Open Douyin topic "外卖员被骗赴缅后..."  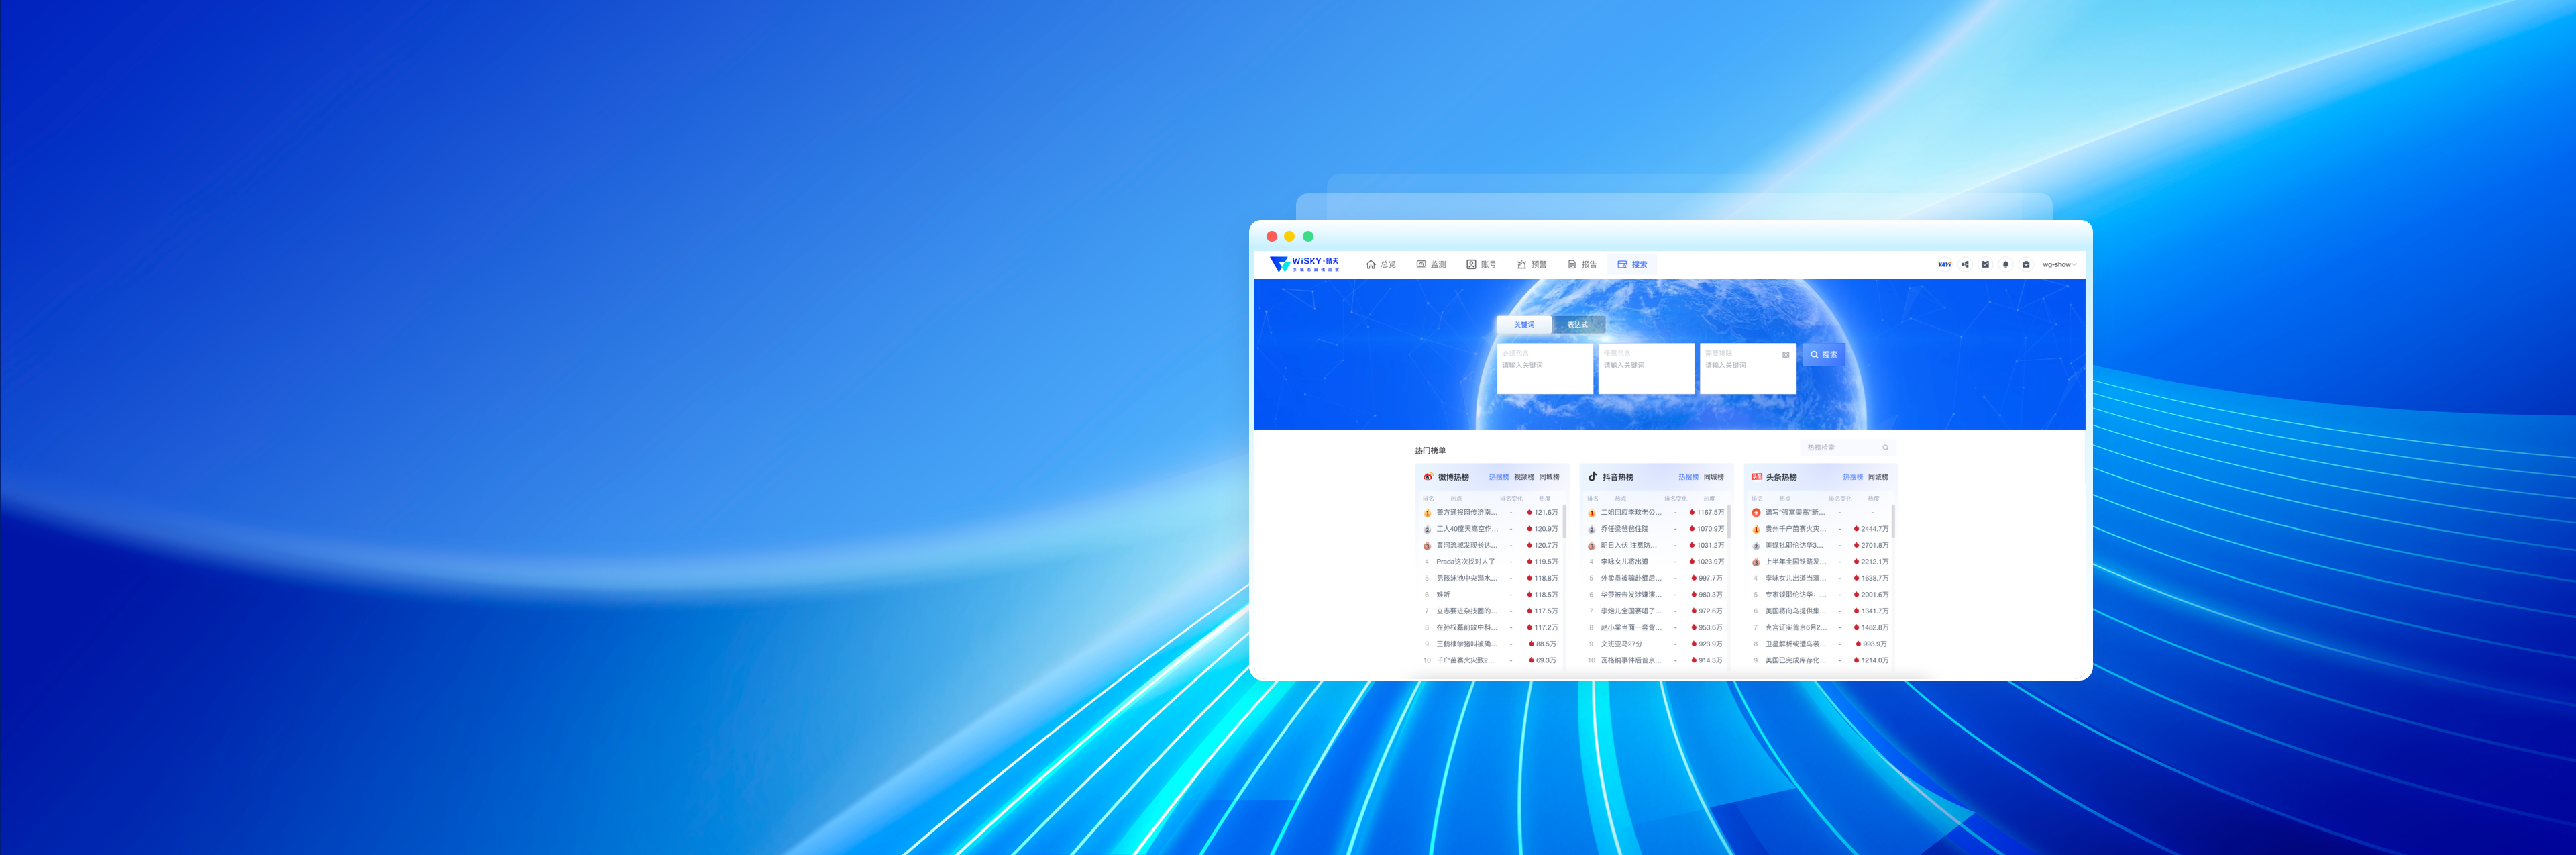click(1630, 578)
